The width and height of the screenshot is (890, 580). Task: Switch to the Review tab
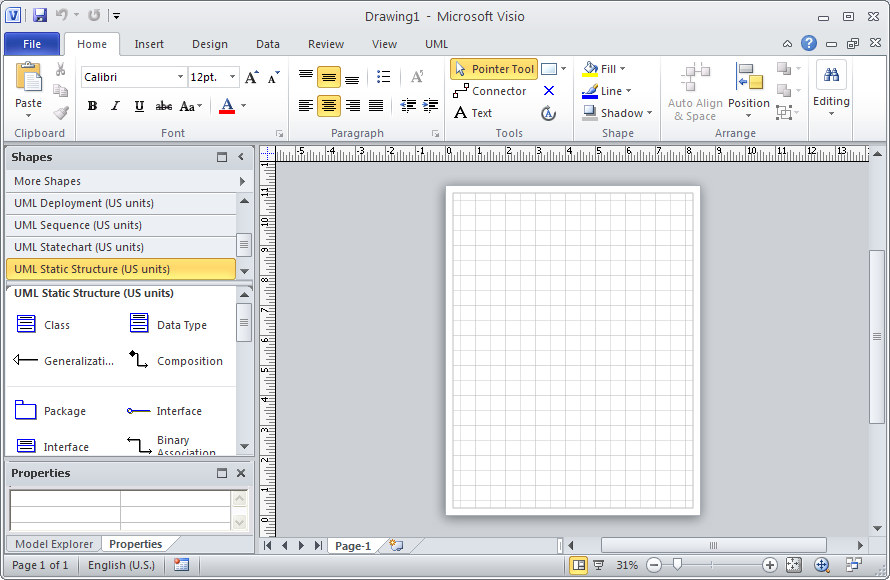(326, 44)
